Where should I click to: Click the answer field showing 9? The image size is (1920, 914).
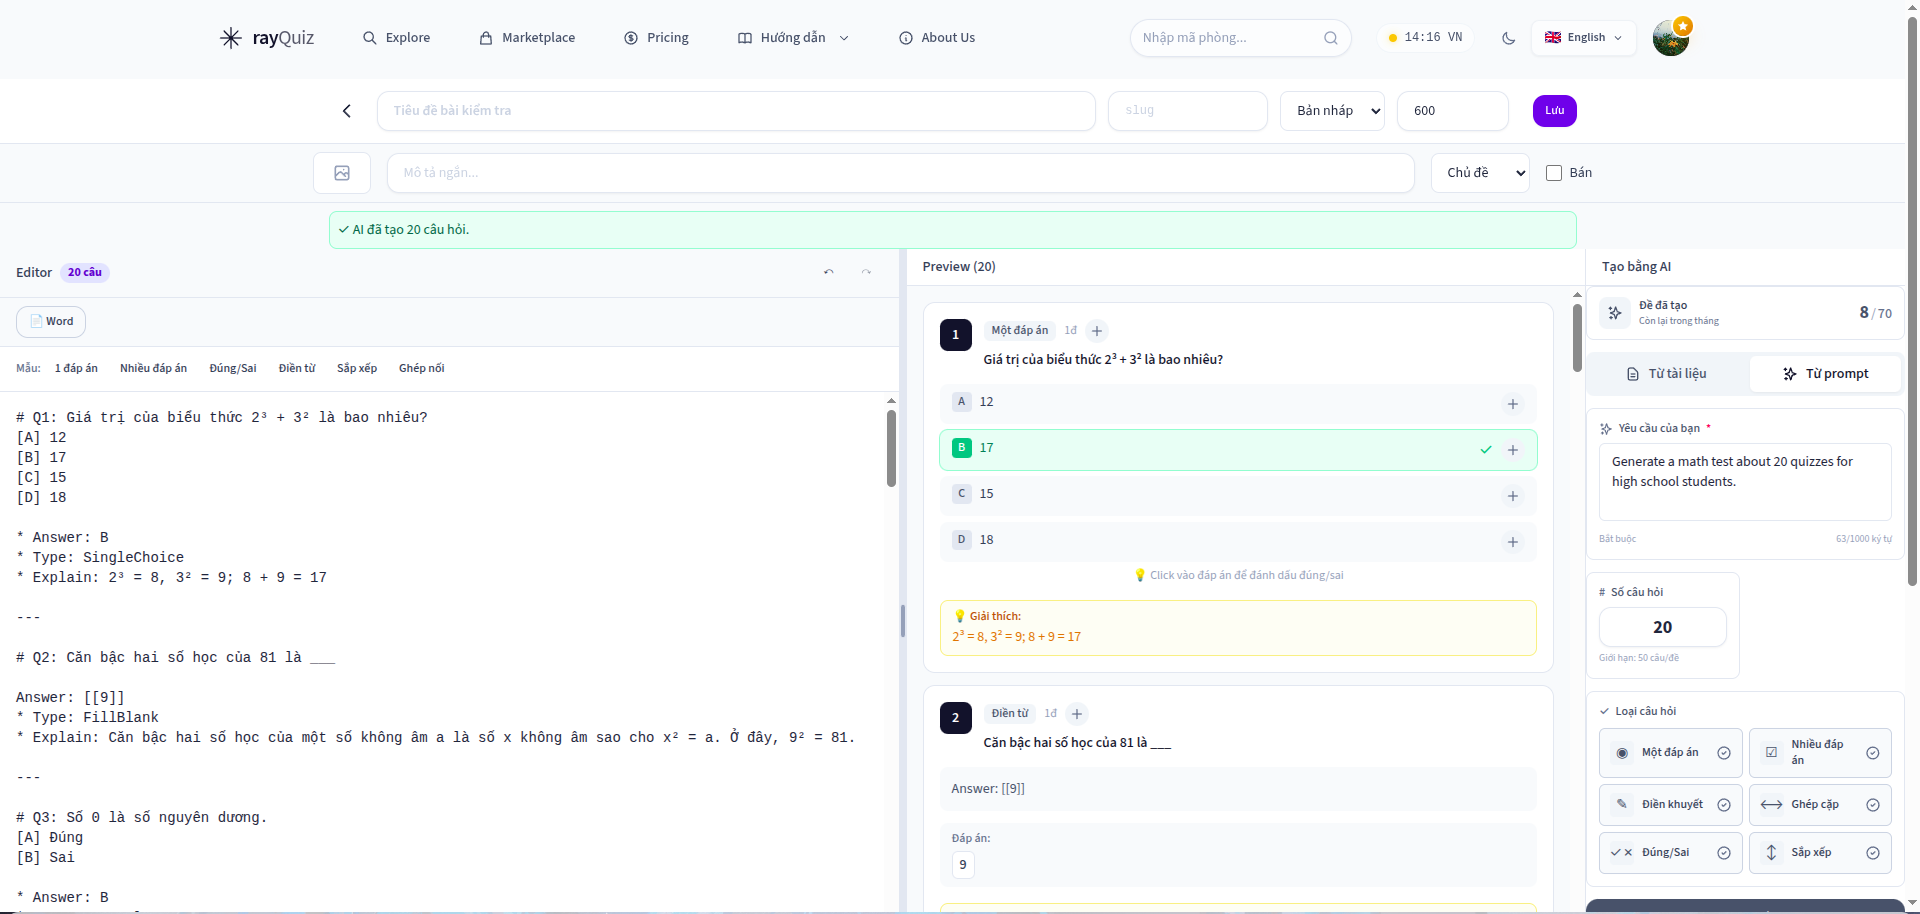[963, 865]
